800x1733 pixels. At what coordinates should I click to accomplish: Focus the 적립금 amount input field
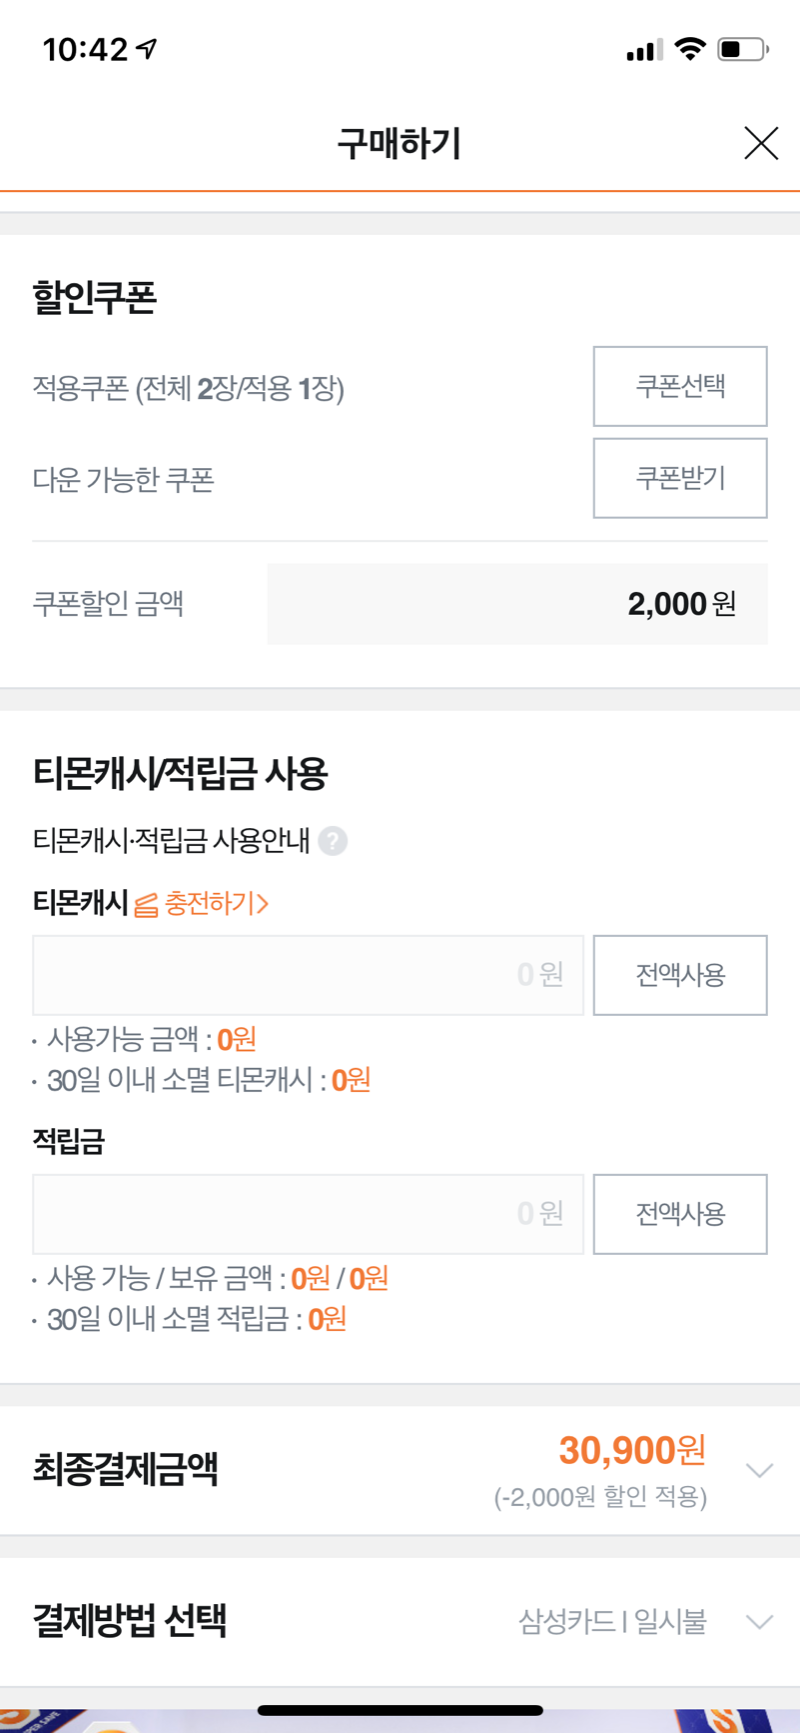pos(308,1214)
